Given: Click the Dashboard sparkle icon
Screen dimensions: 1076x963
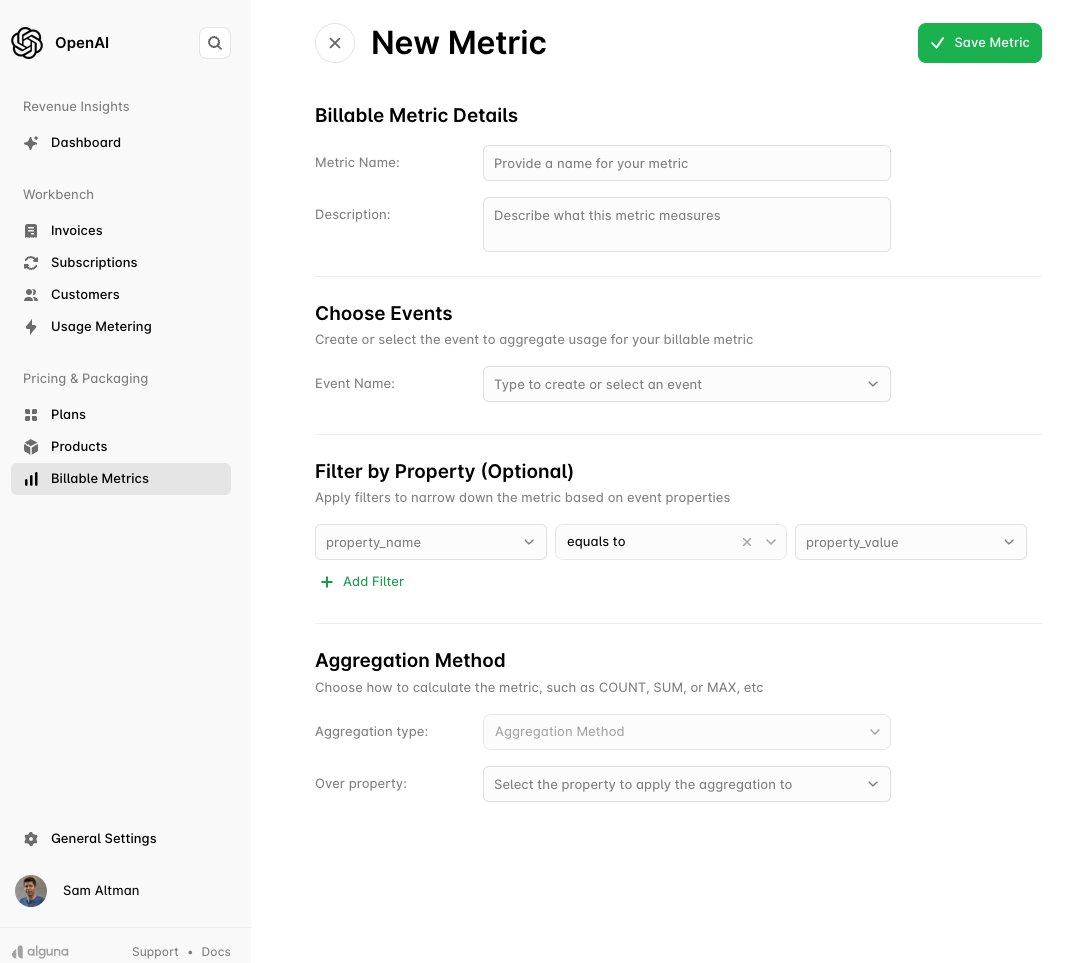Looking at the screenshot, I should pyautogui.click(x=31, y=143).
